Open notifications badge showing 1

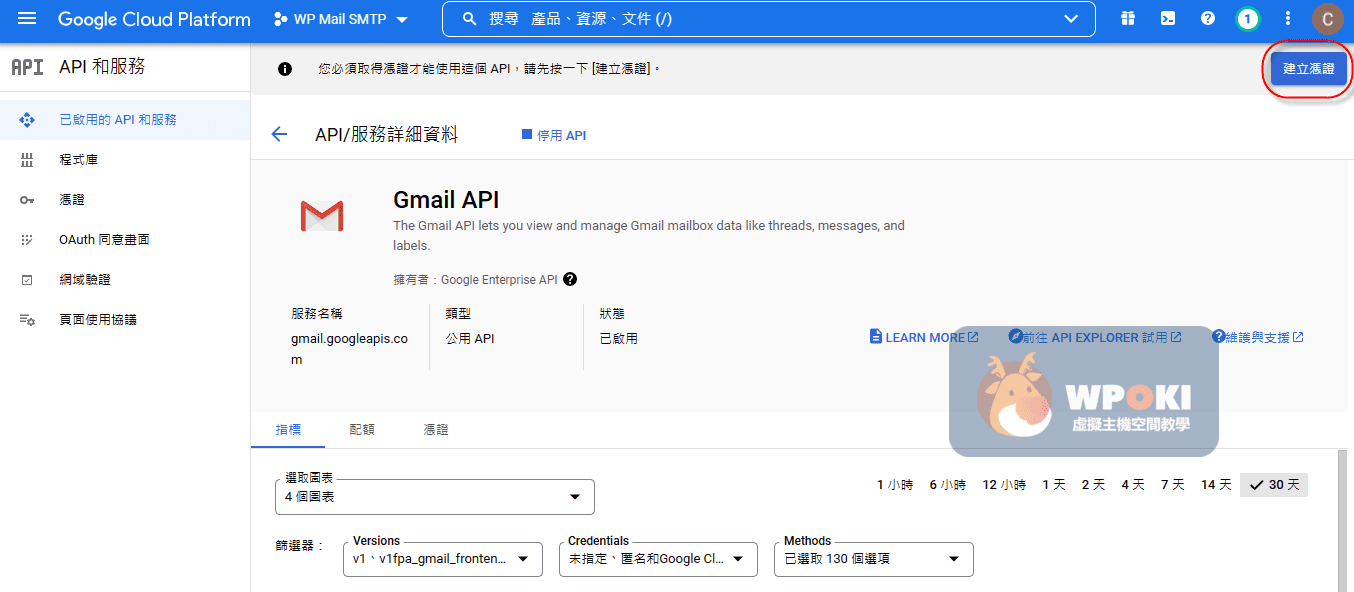[1247, 19]
